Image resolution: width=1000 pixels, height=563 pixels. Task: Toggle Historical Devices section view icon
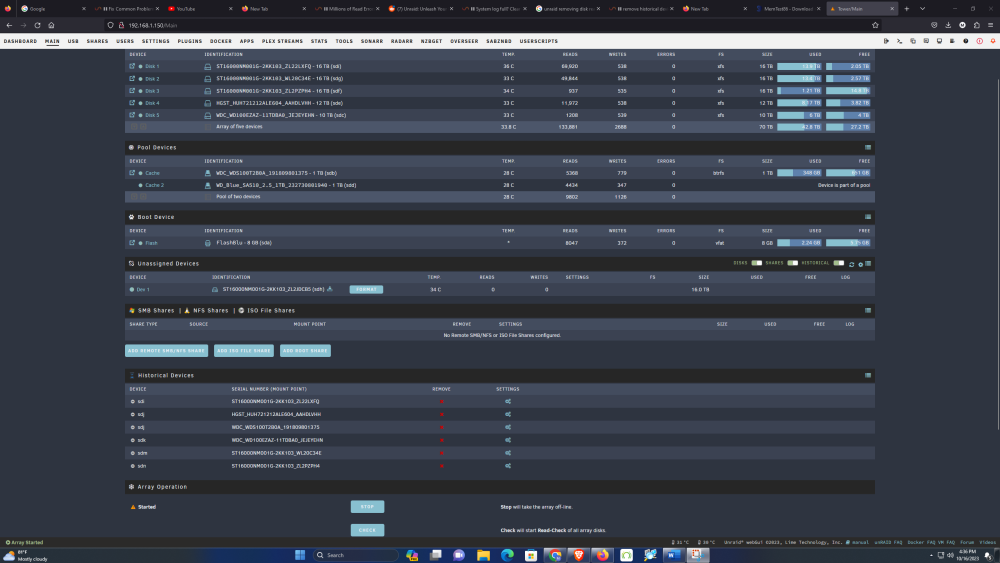pos(868,376)
